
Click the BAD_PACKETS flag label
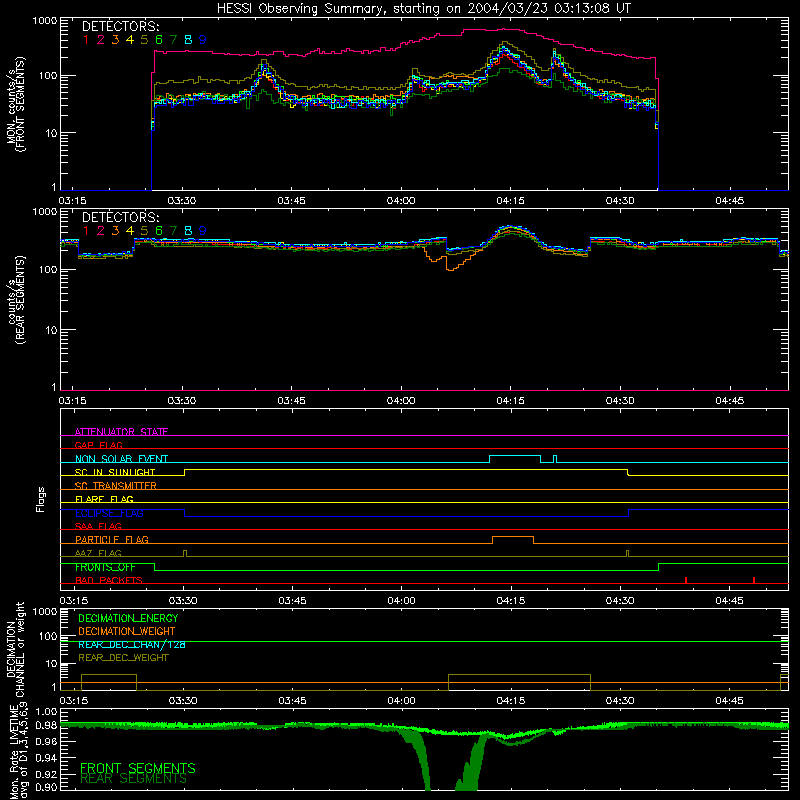click(x=109, y=580)
